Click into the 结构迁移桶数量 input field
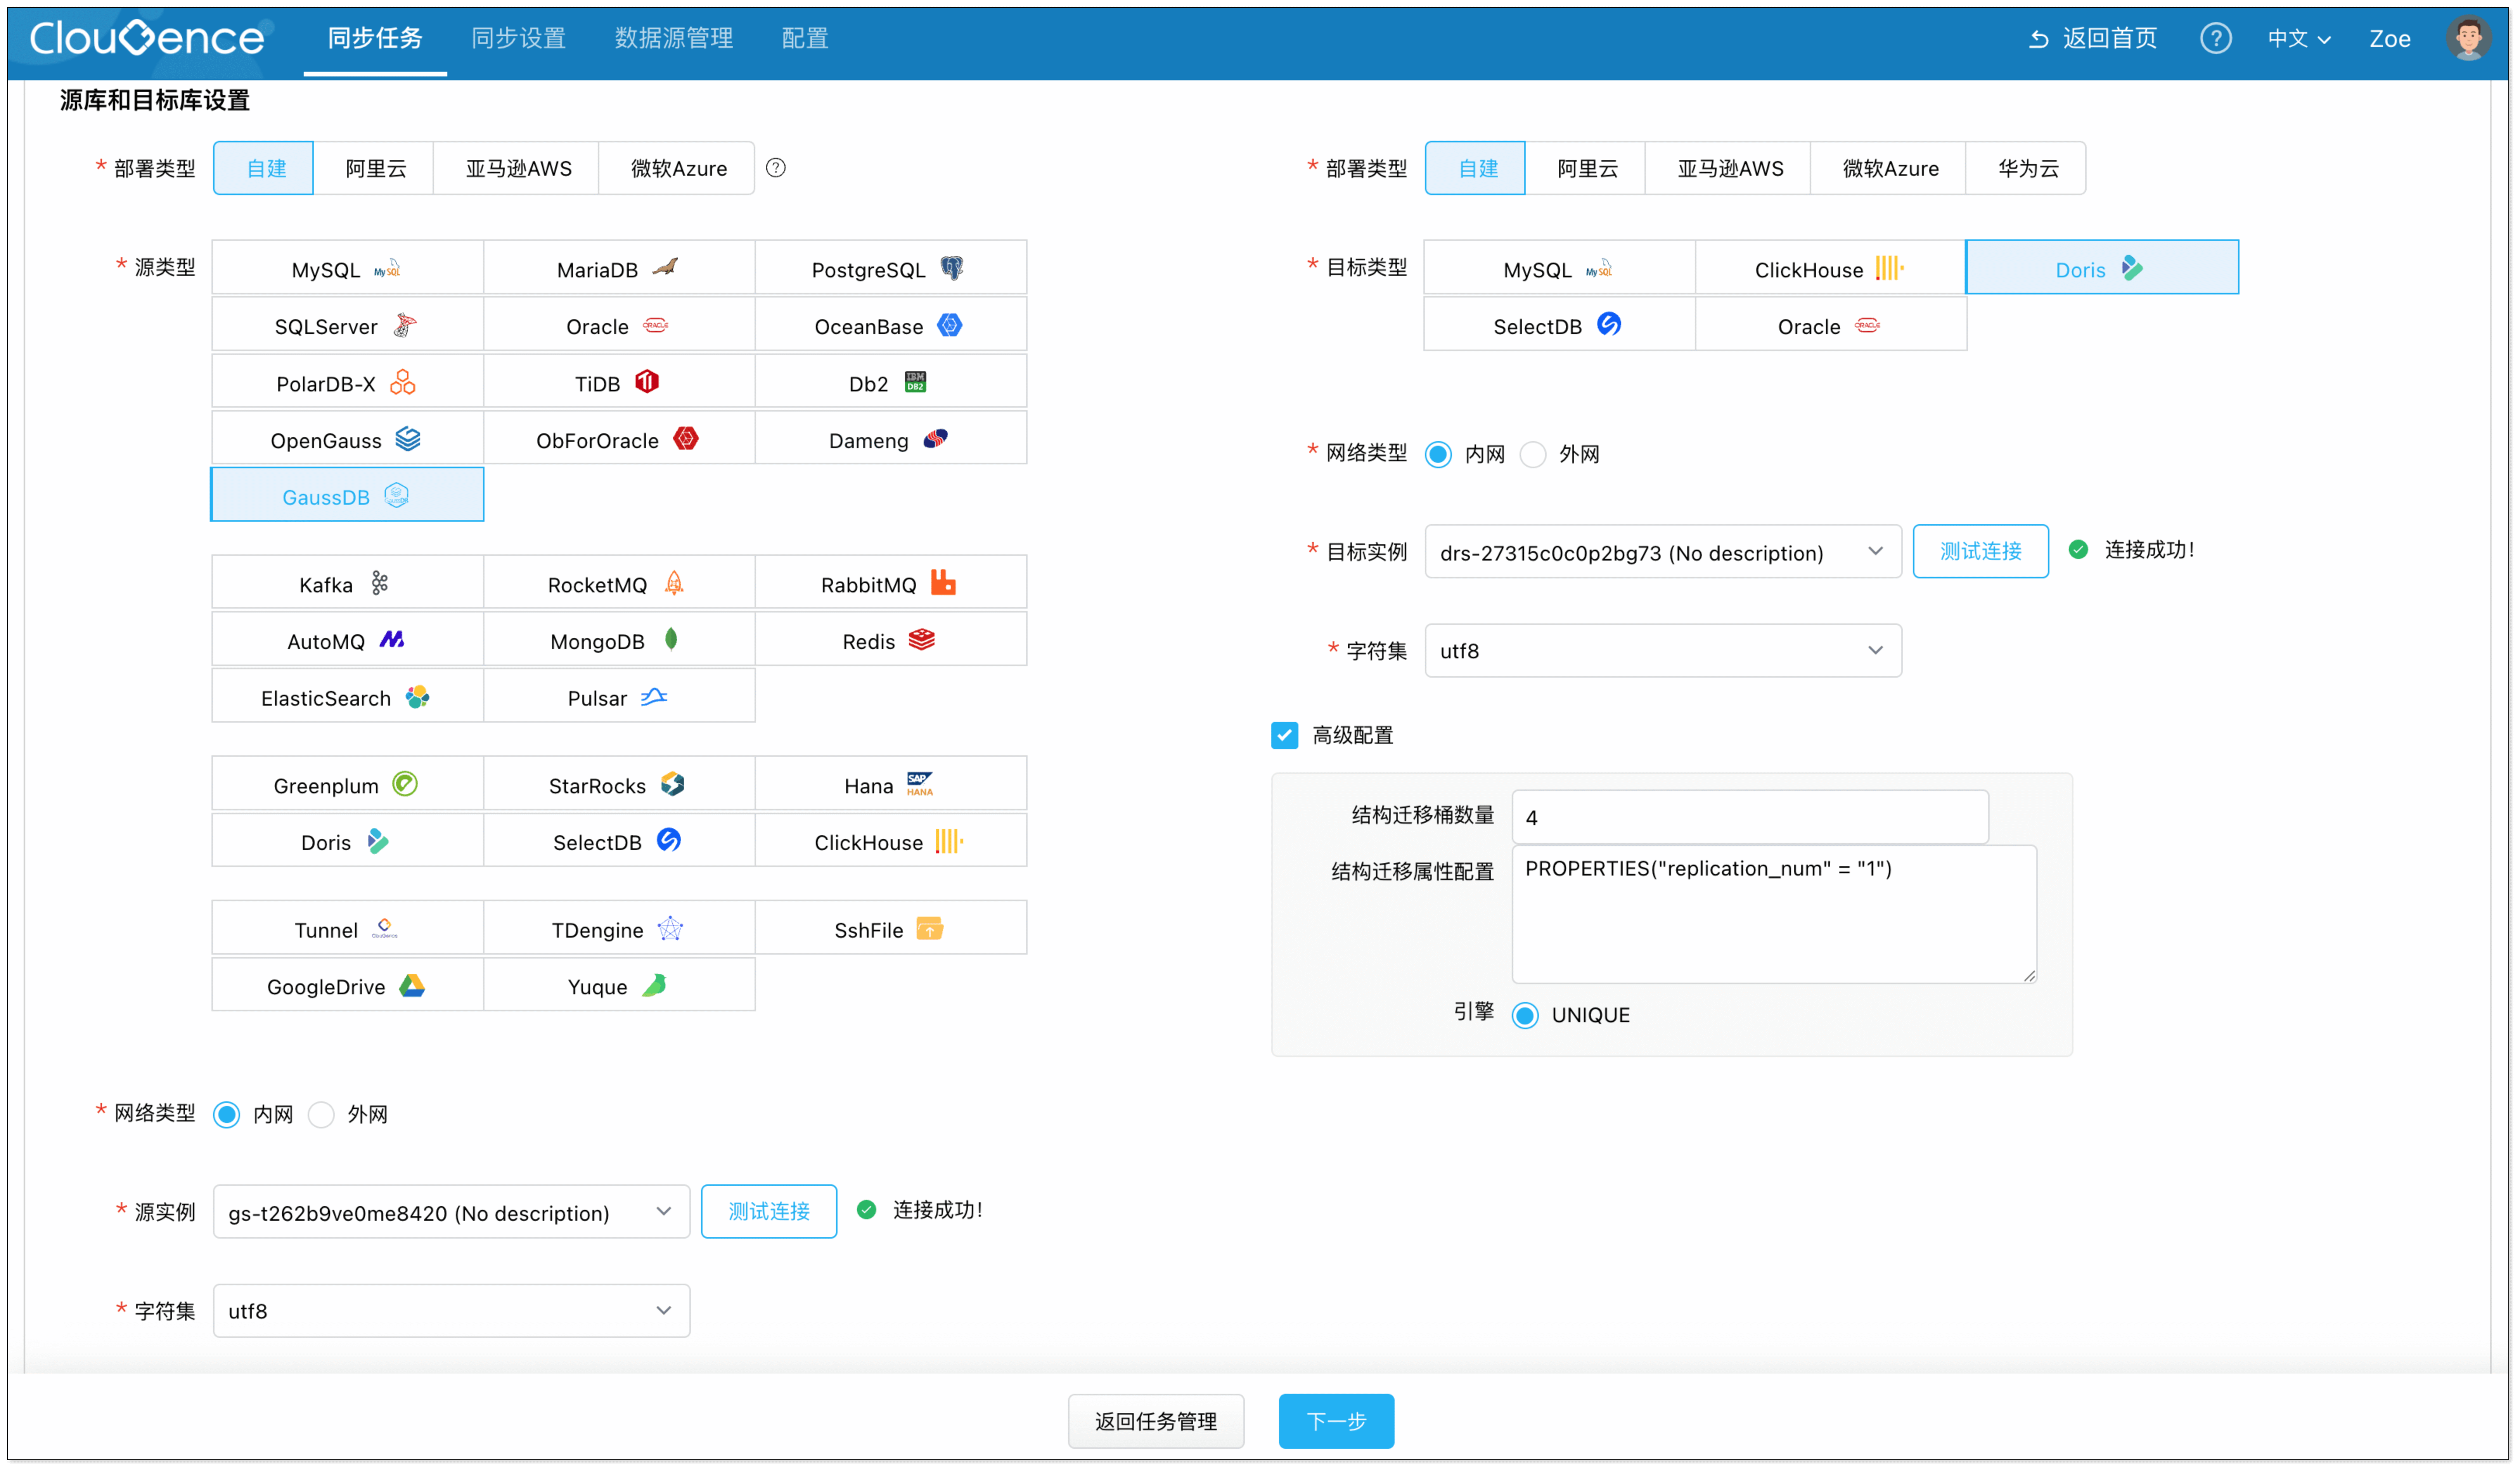Viewport: 2520px width, 1471px height. [x=1749, y=817]
